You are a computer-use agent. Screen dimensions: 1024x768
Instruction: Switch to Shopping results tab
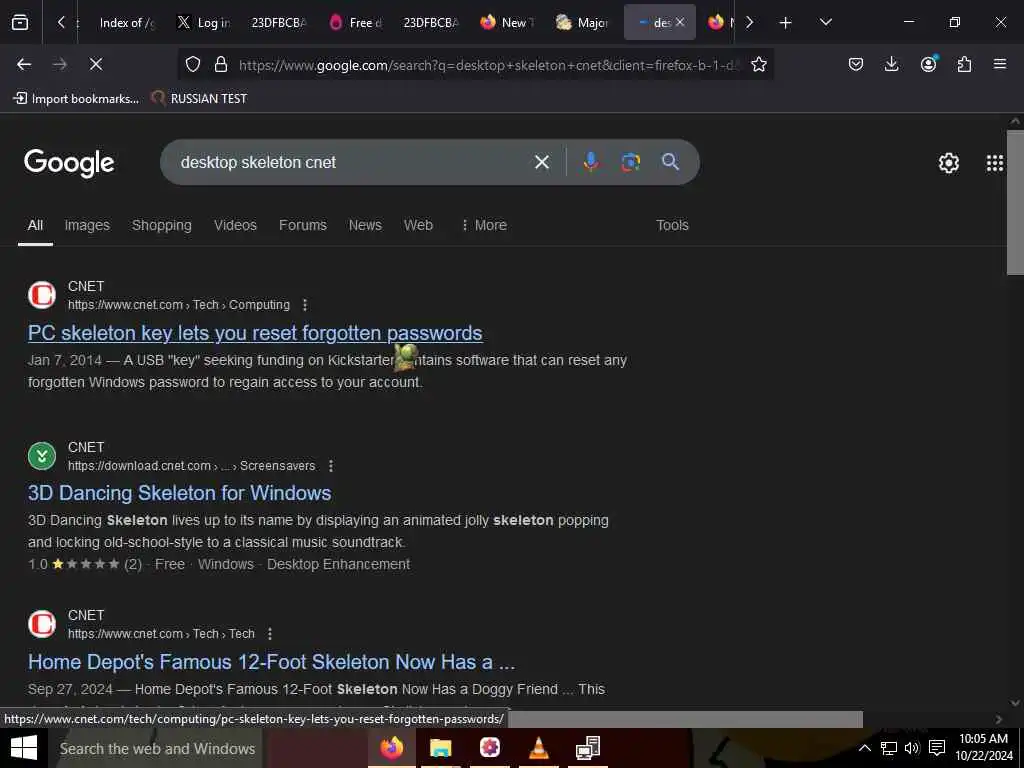coord(162,225)
